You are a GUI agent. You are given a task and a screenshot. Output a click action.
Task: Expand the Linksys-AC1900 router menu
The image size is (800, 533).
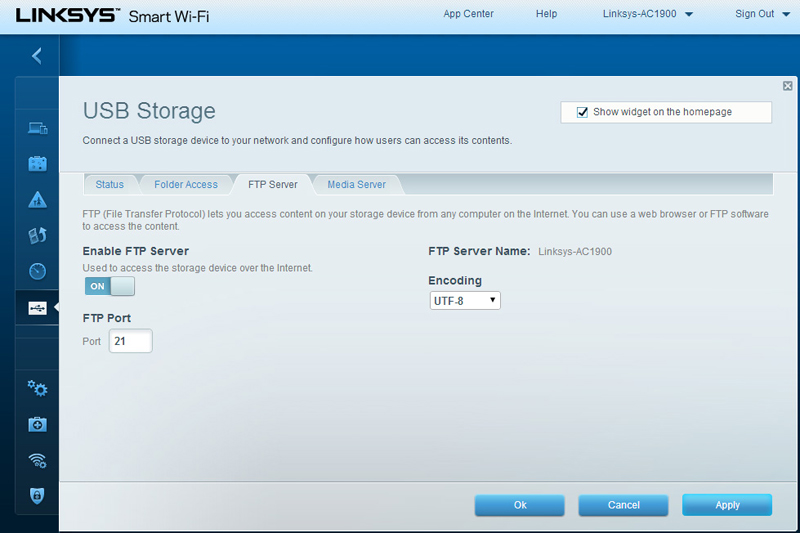click(647, 14)
